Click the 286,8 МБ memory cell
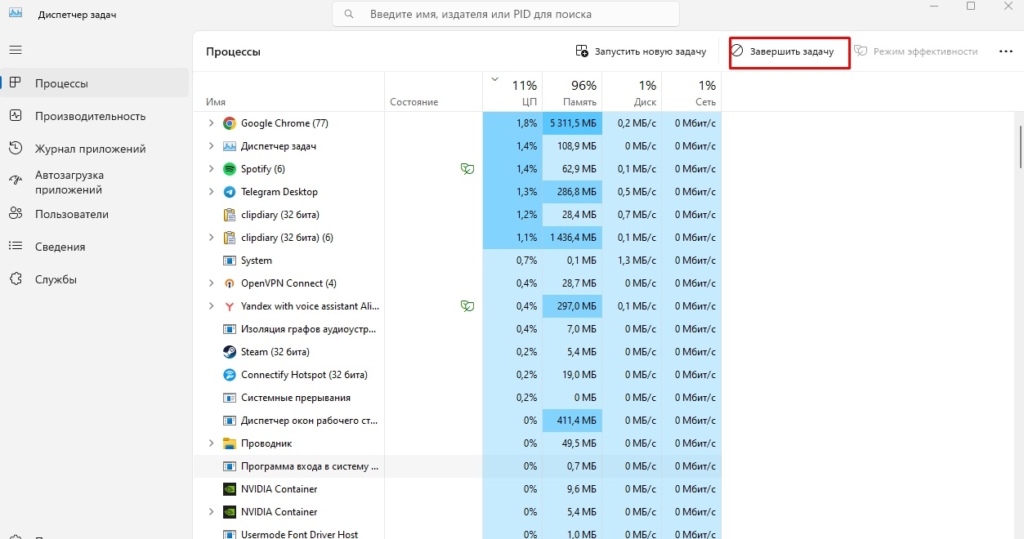Screen dimensions: 1024x539 [x=572, y=191]
